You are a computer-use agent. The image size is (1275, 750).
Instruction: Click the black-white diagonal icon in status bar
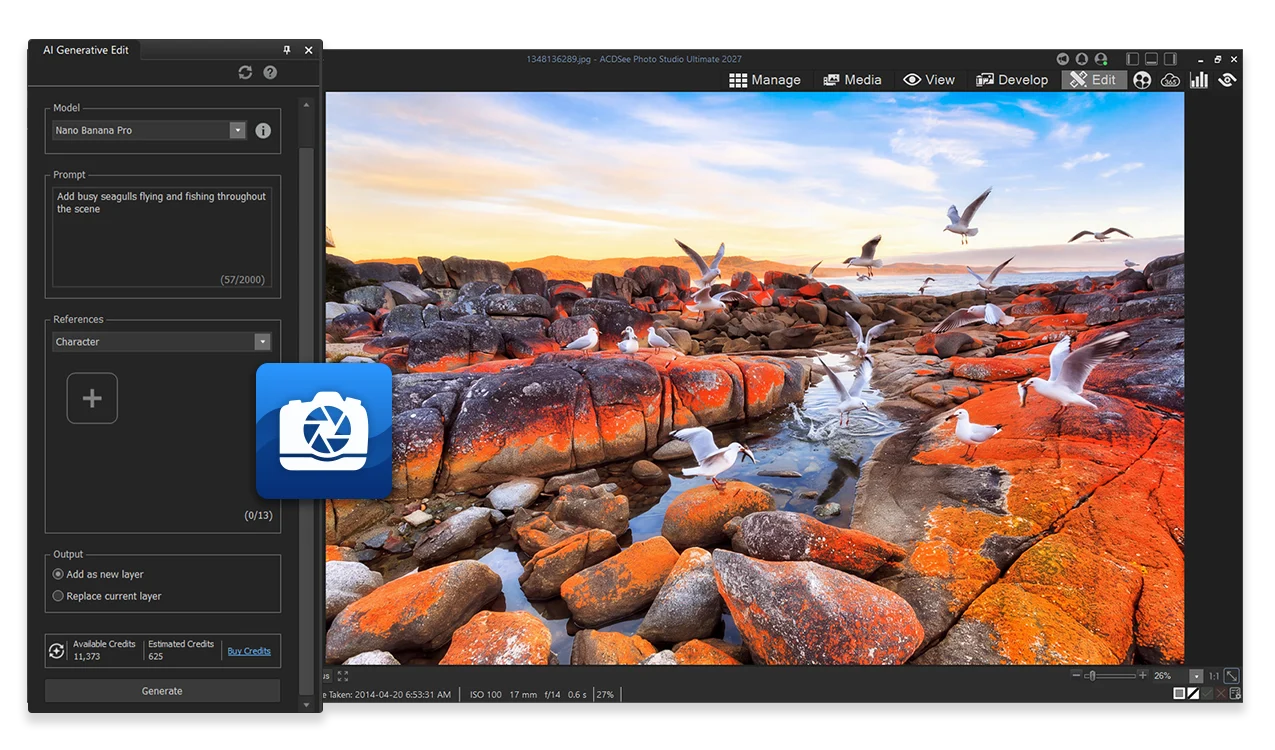tap(1193, 693)
